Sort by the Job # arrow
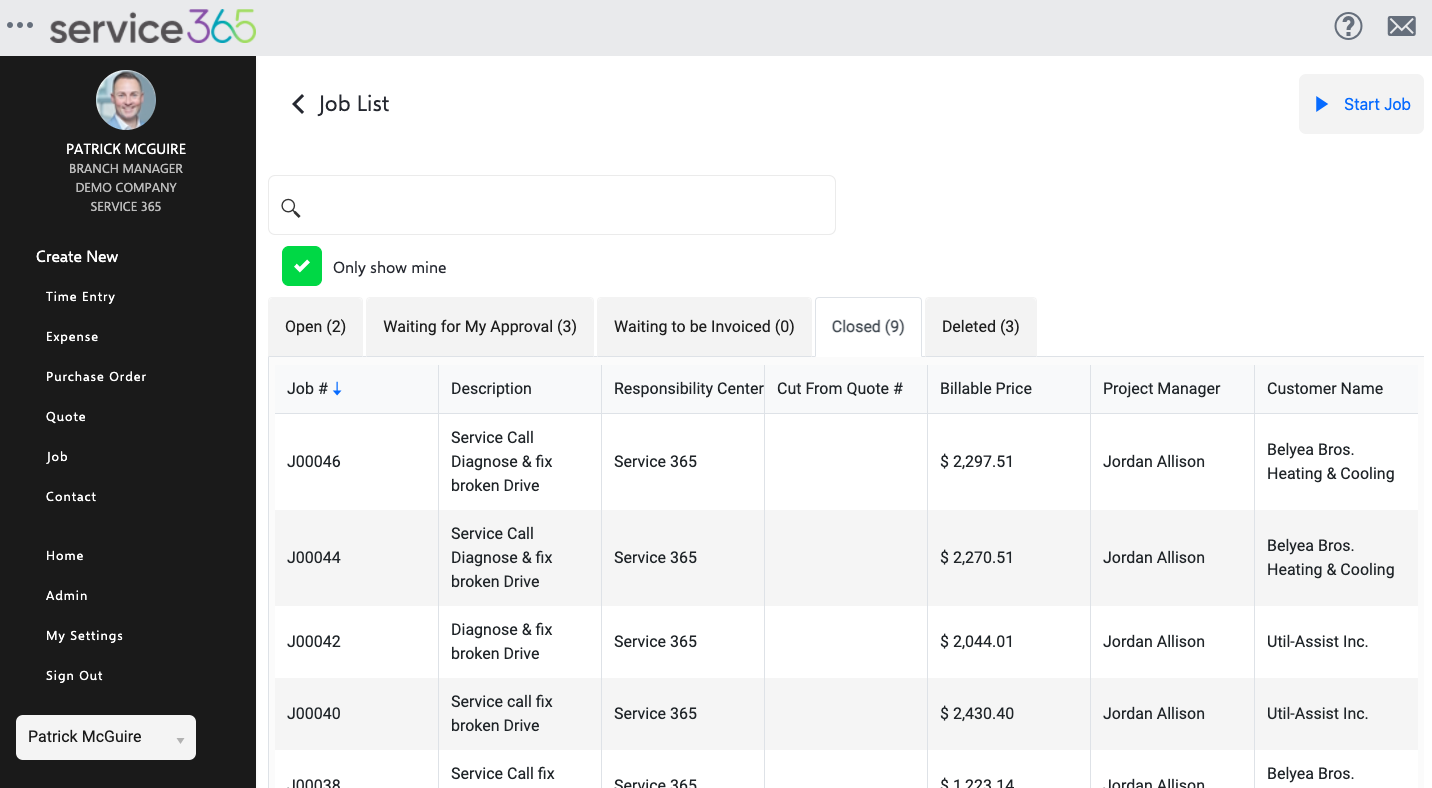The image size is (1432, 788). click(337, 389)
